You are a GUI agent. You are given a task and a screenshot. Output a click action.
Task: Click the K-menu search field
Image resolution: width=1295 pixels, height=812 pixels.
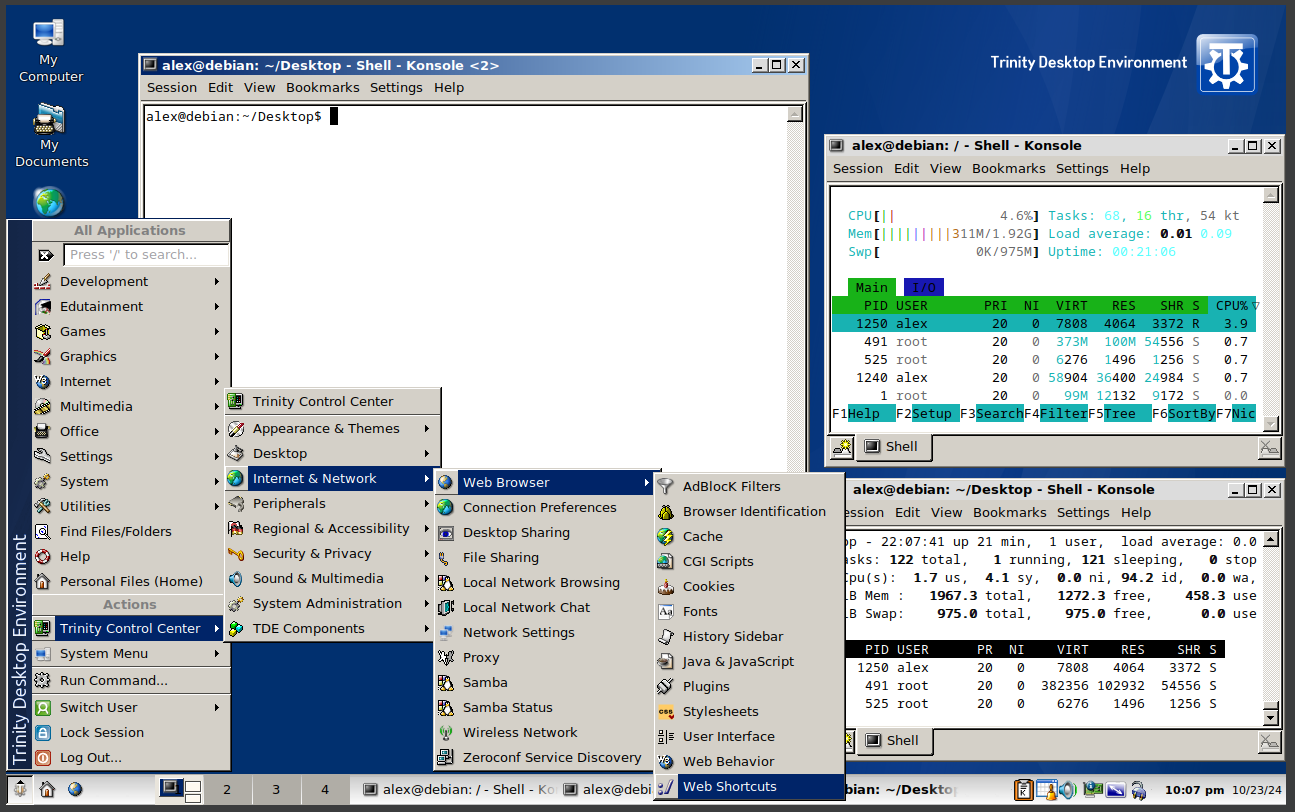(146, 255)
